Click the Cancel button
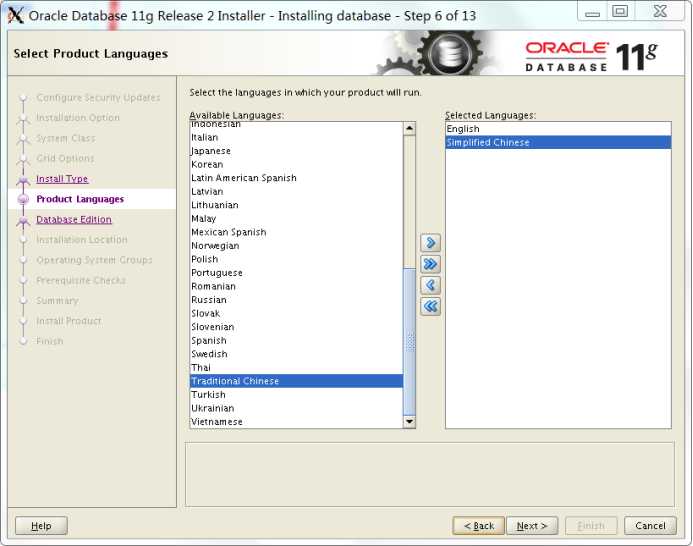This screenshot has height=546, width=693. [x=650, y=526]
